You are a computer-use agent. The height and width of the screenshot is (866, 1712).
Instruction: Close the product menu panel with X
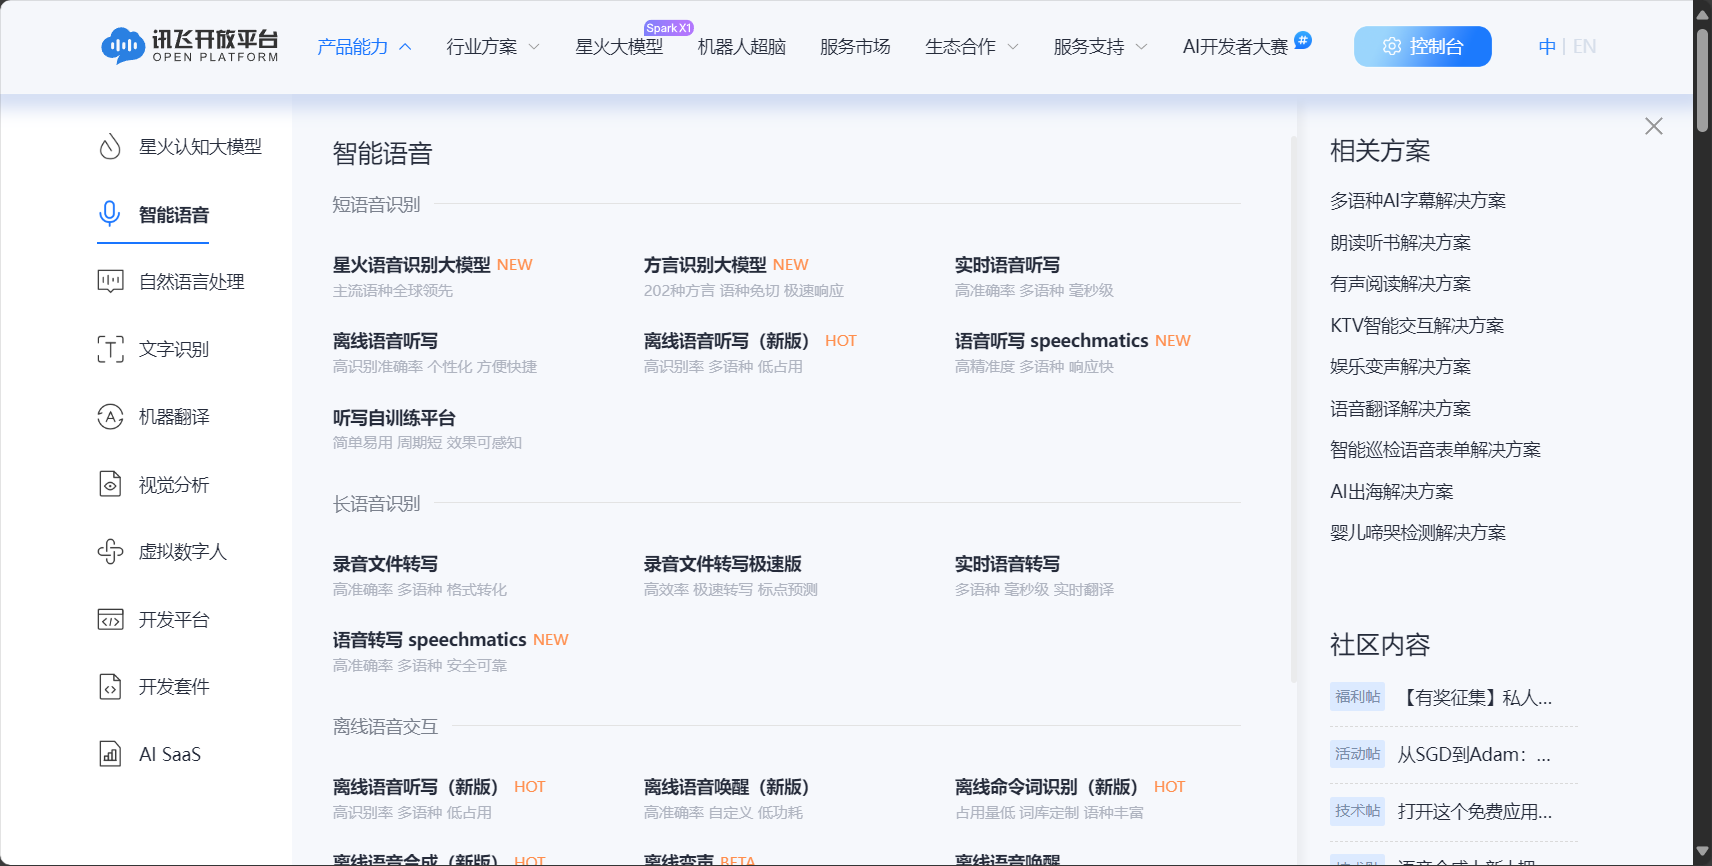pos(1654,126)
